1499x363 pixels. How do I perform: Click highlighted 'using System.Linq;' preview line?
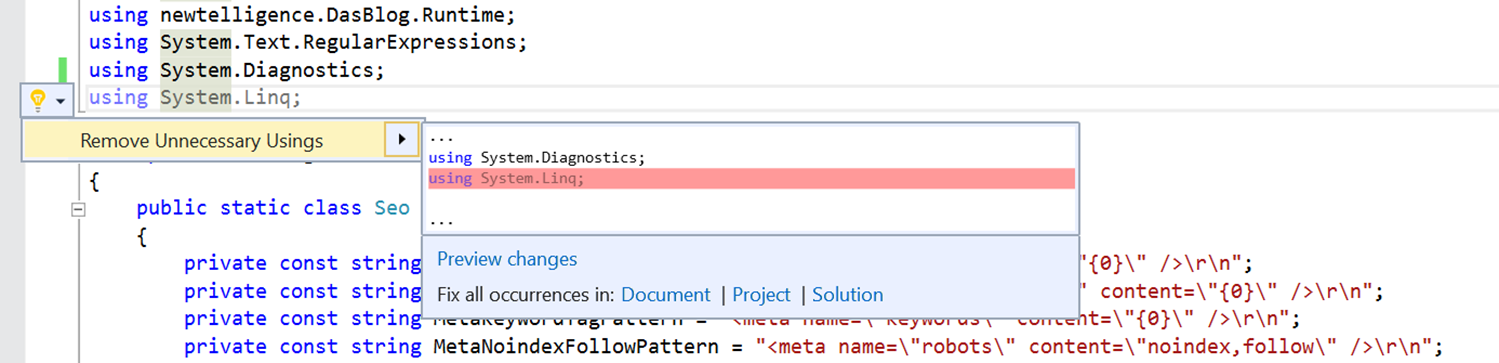tap(751, 178)
